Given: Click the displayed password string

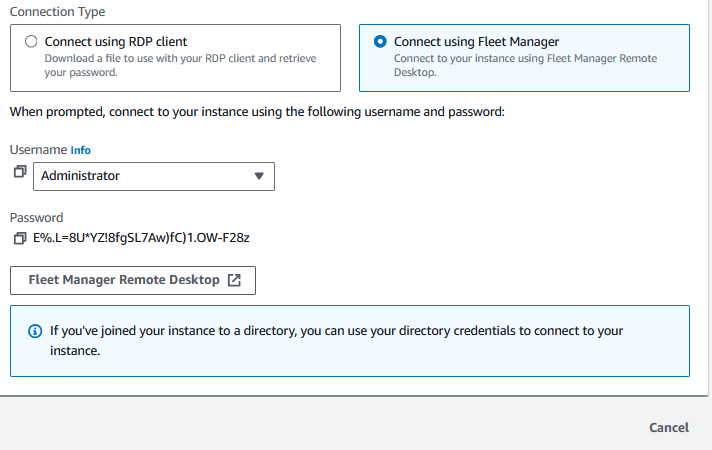Looking at the screenshot, I should [x=141, y=238].
